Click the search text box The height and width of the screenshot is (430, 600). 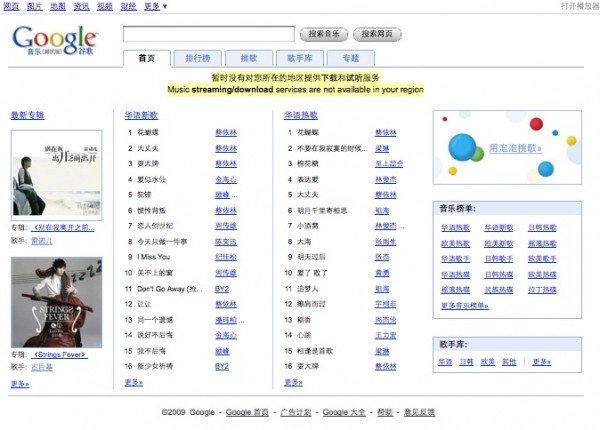(209, 34)
